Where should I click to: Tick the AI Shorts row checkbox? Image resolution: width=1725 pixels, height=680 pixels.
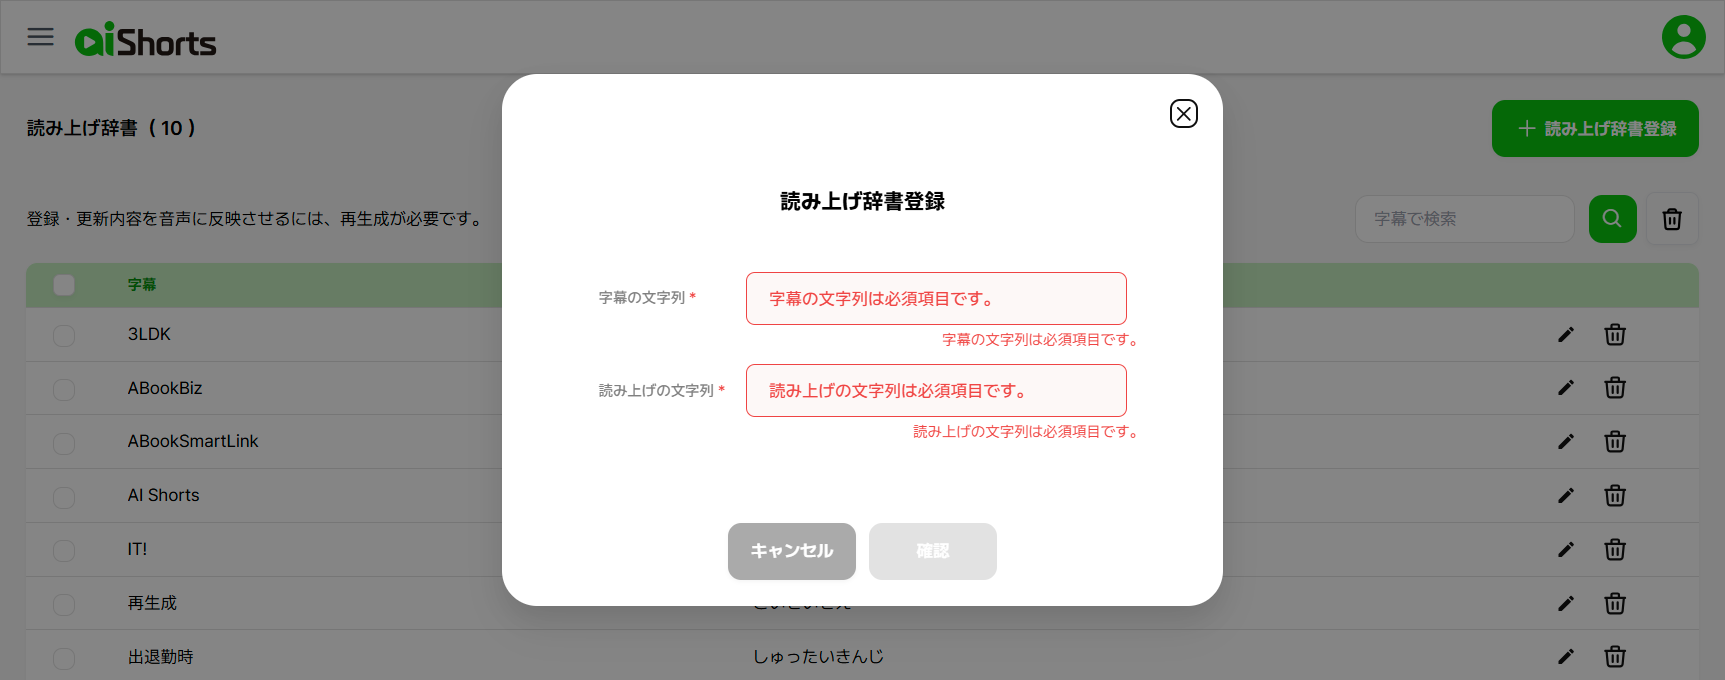click(64, 497)
